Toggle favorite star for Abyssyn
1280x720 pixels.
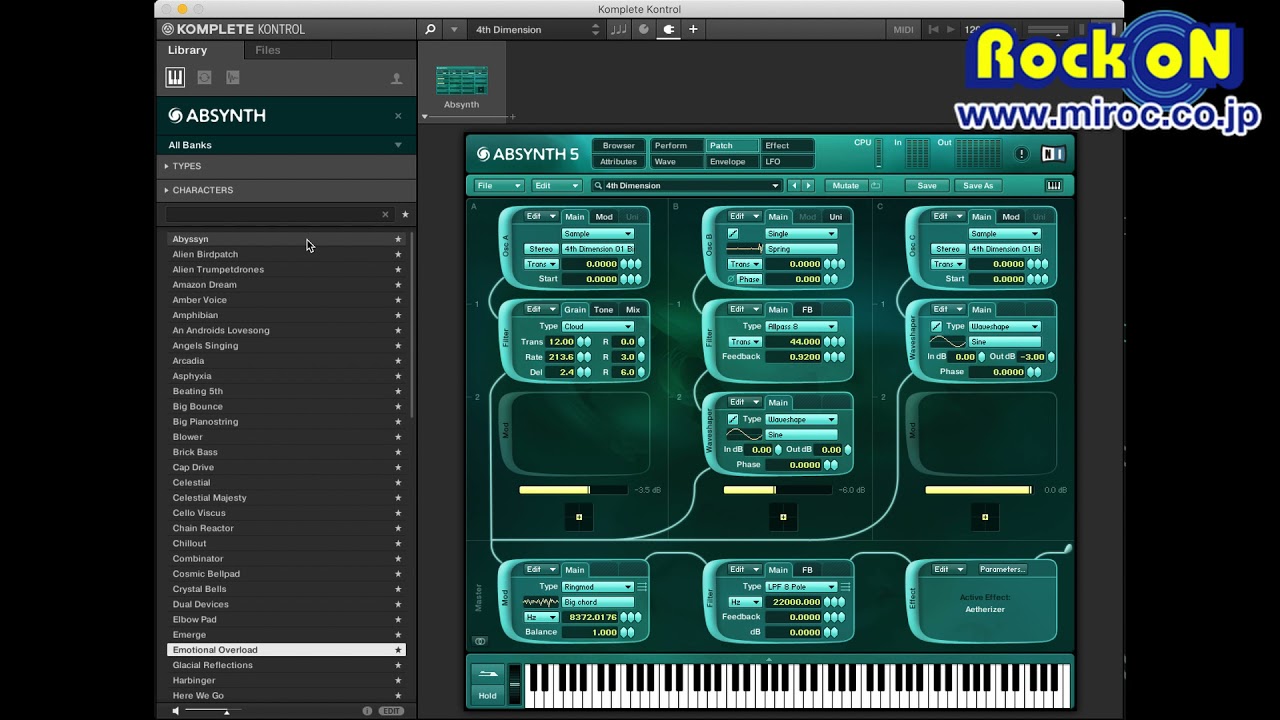(x=398, y=239)
